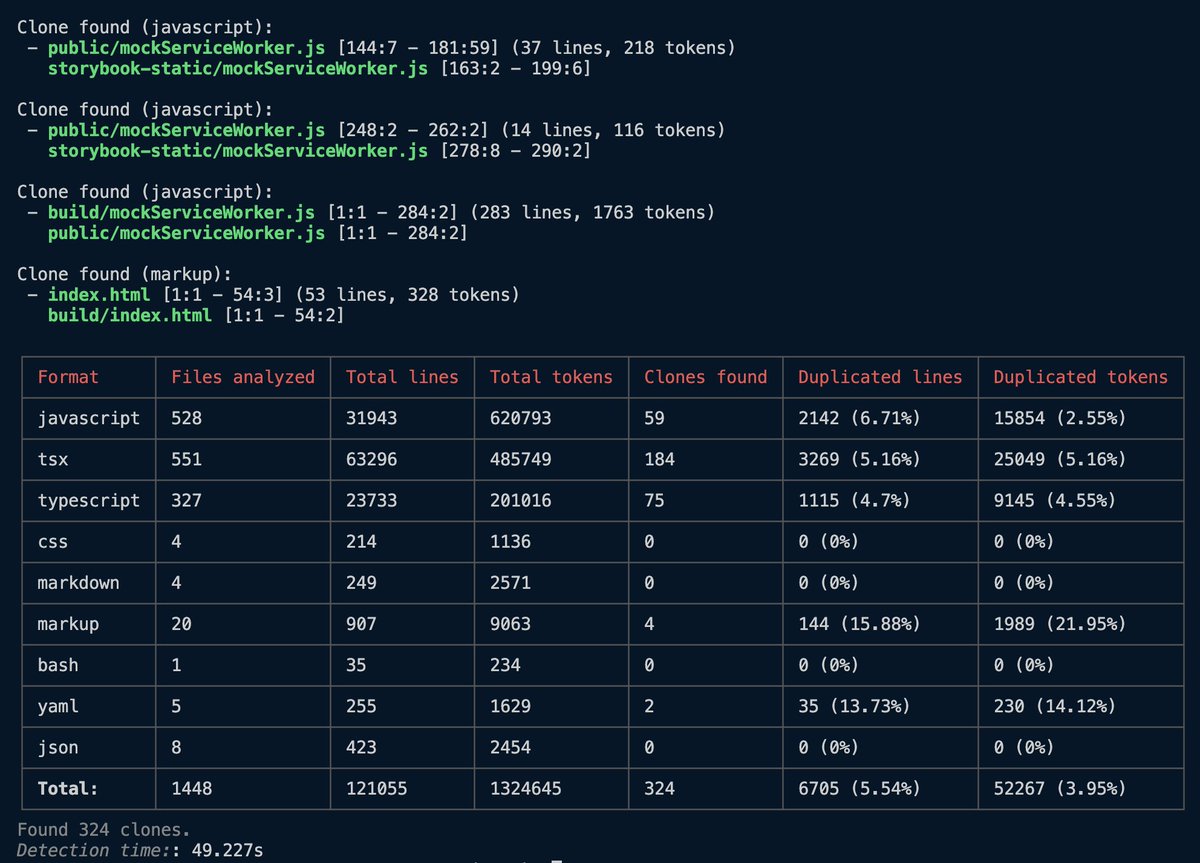Click duplicated tokens value 15854 (2.55%)
Image resolution: width=1200 pixels, height=863 pixels.
pyautogui.click(x=1060, y=418)
